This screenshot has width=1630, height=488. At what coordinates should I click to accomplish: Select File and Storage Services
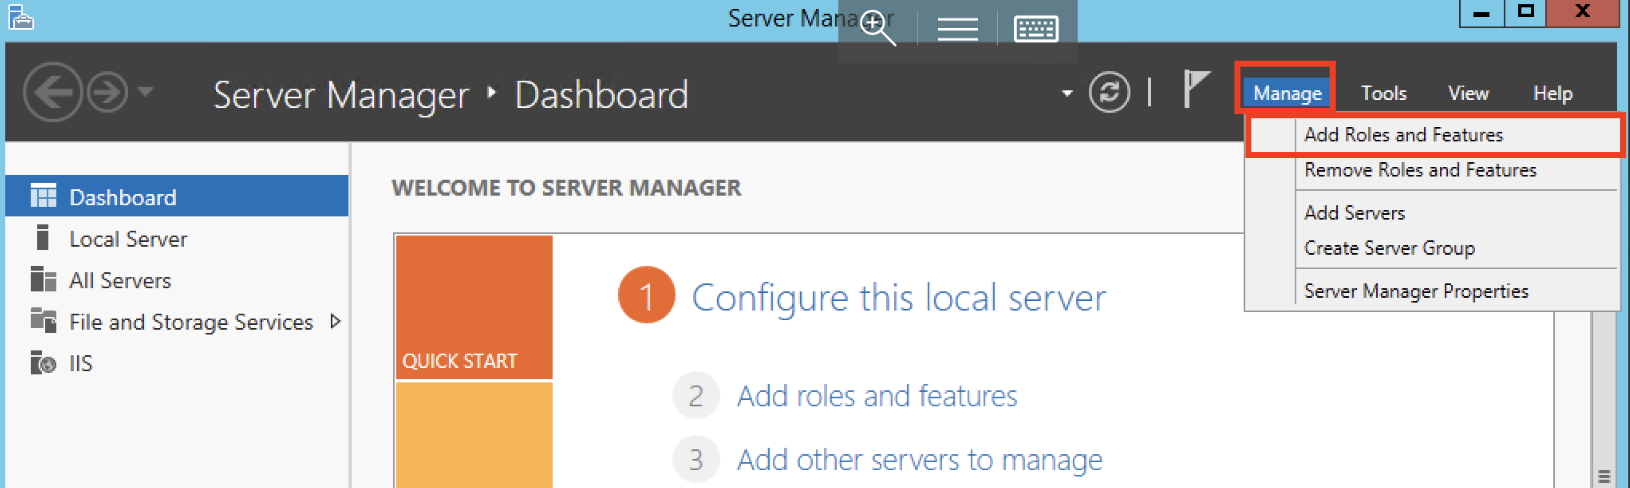pos(177,321)
